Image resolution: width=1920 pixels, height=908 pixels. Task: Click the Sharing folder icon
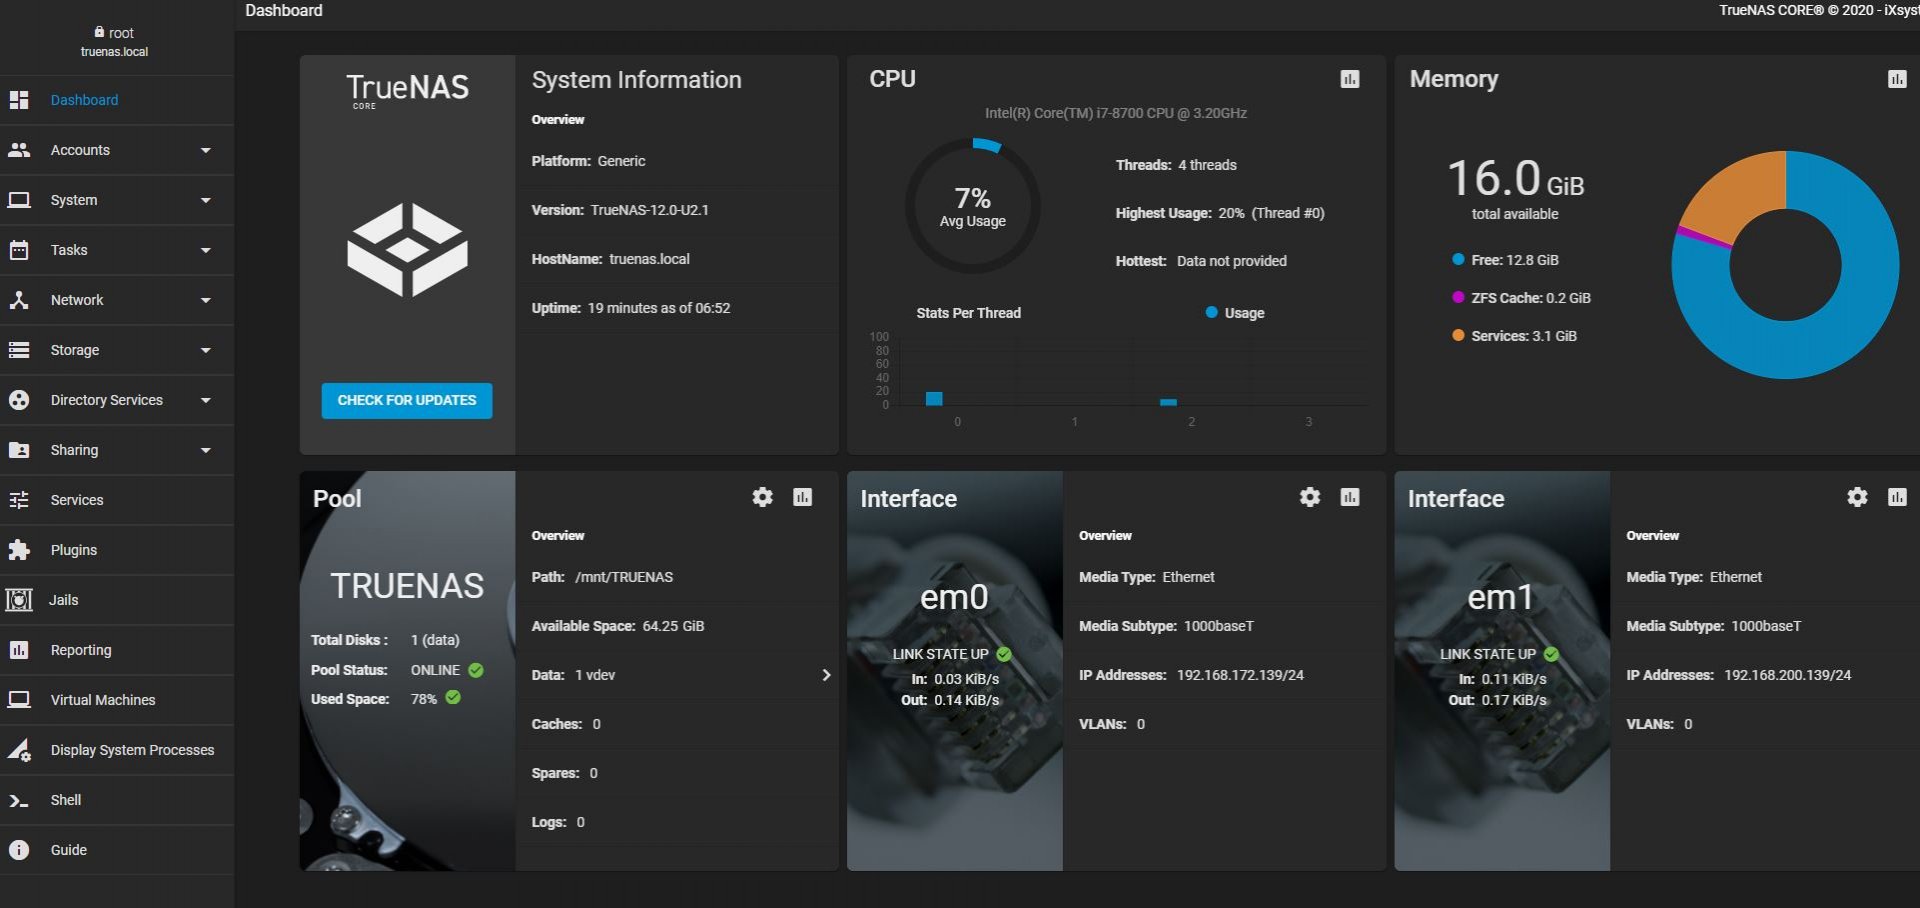coord(19,450)
